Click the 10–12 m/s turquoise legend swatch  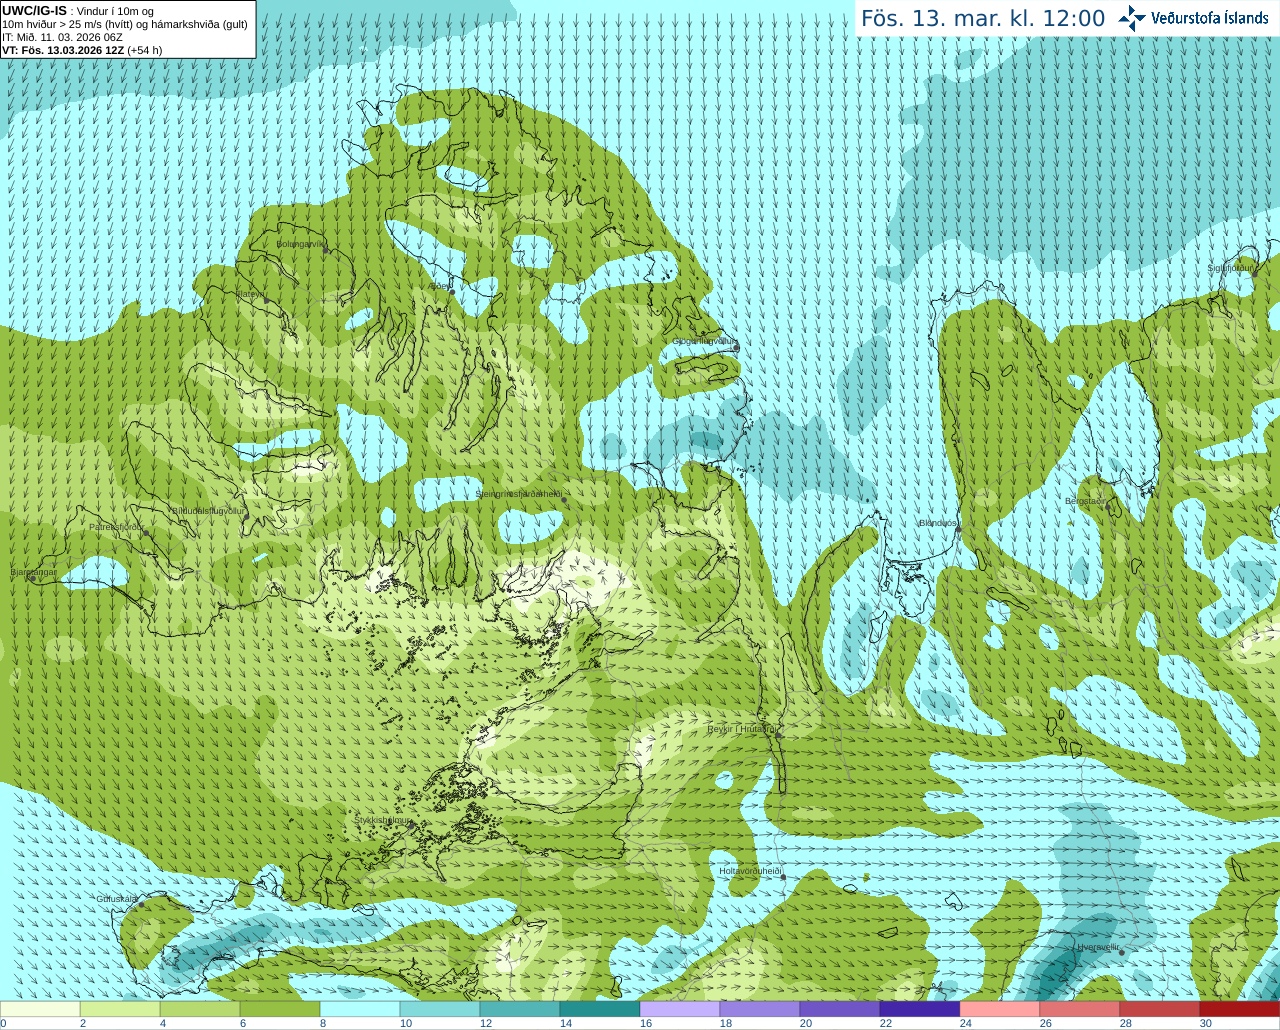point(440,1009)
